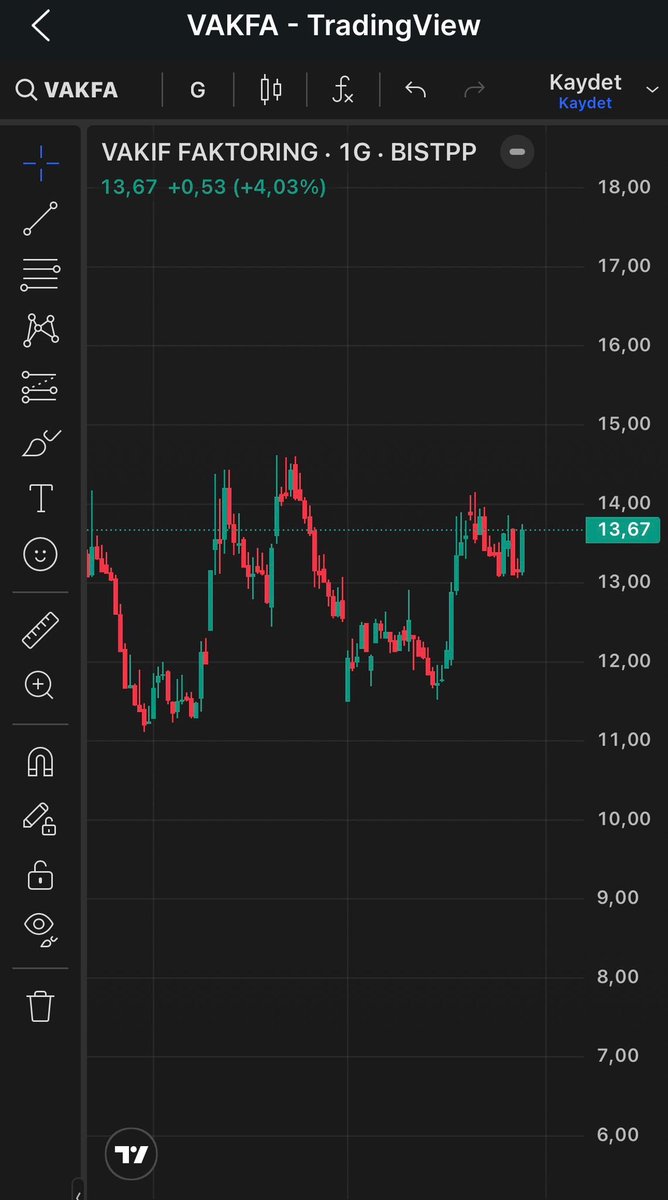Select the text annotation tool
The height and width of the screenshot is (1200, 668).
(41, 498)
